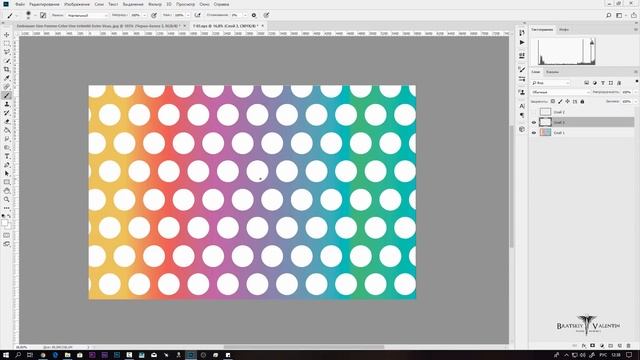Open the 3D cube panel icon

(x=522, y=129)
